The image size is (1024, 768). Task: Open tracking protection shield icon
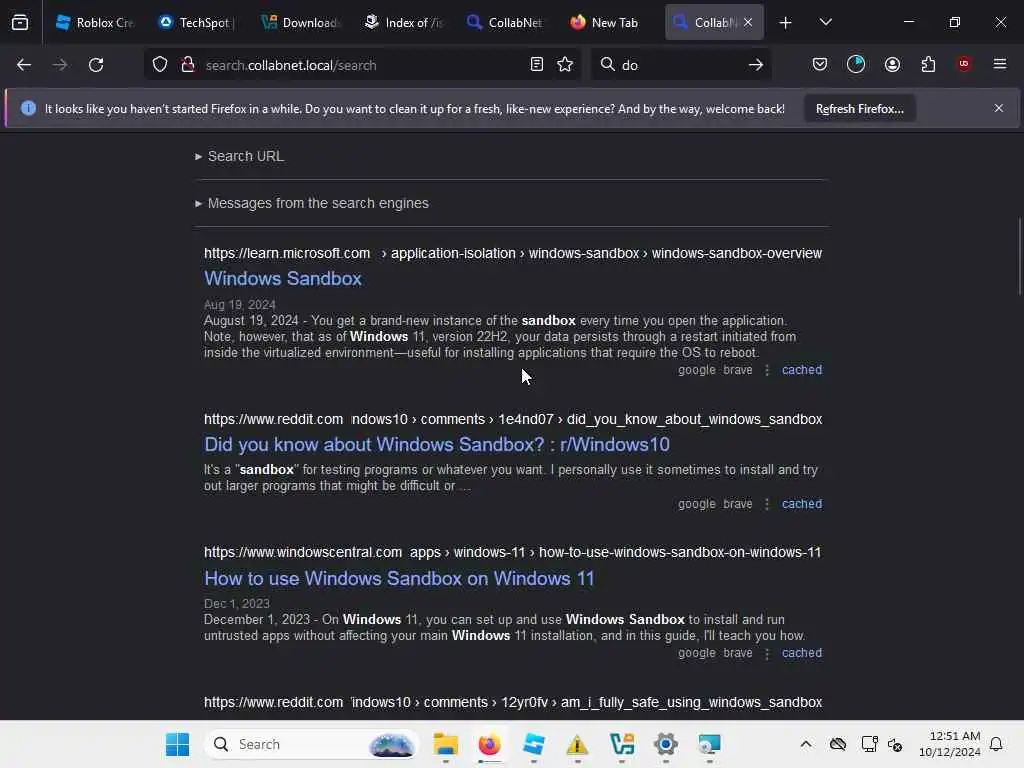point(160,65)
